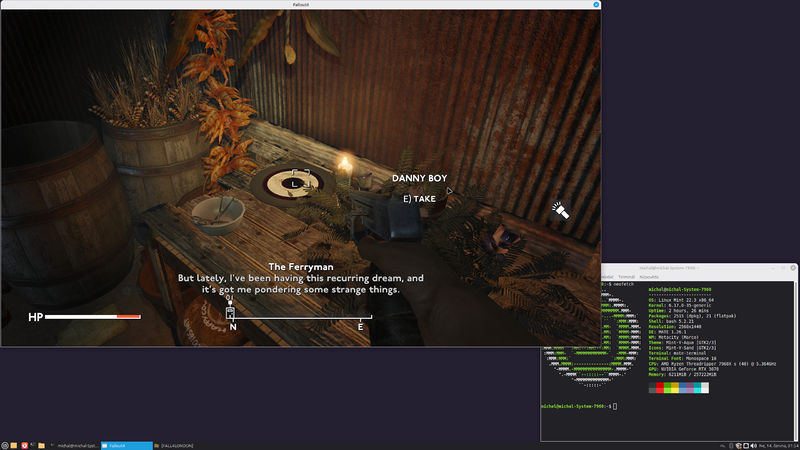
Task: Close the terminal window
Action: click(x=793, y=268)
